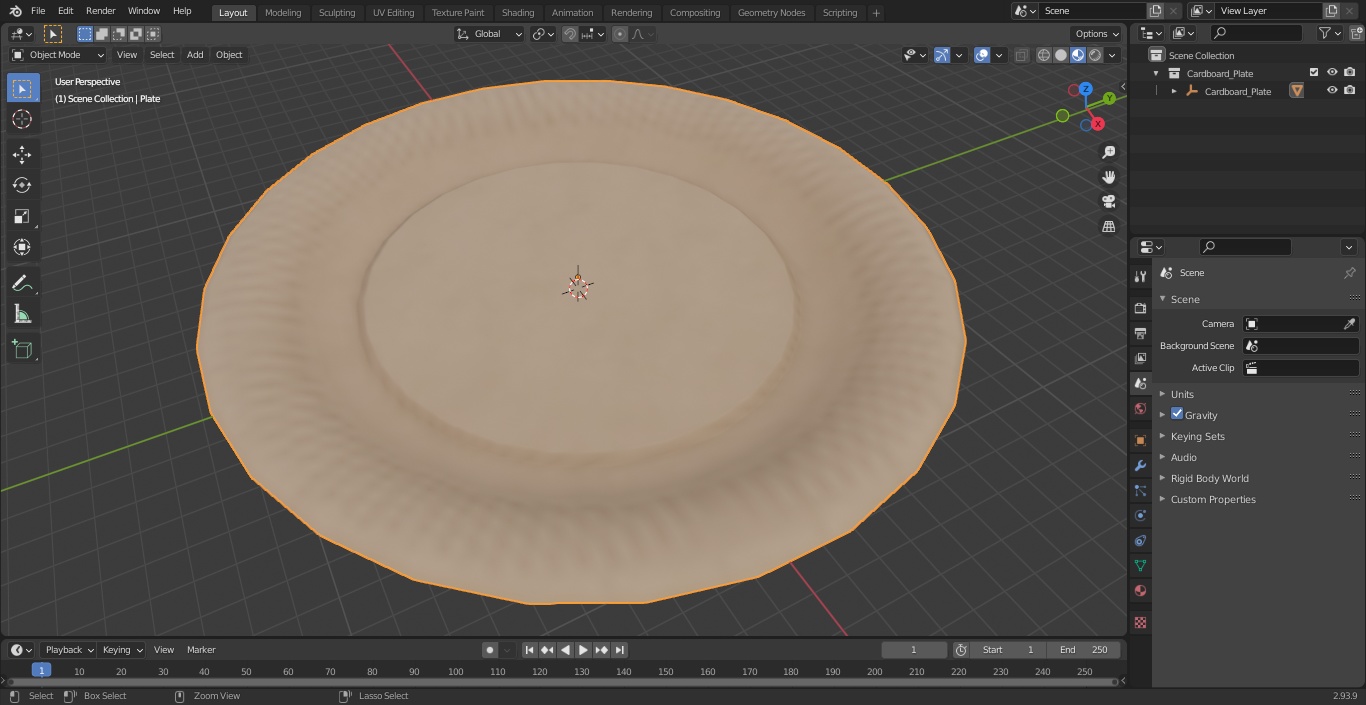Open the Output properties tab
1366x705 pixels.
tap(1140, 333)
